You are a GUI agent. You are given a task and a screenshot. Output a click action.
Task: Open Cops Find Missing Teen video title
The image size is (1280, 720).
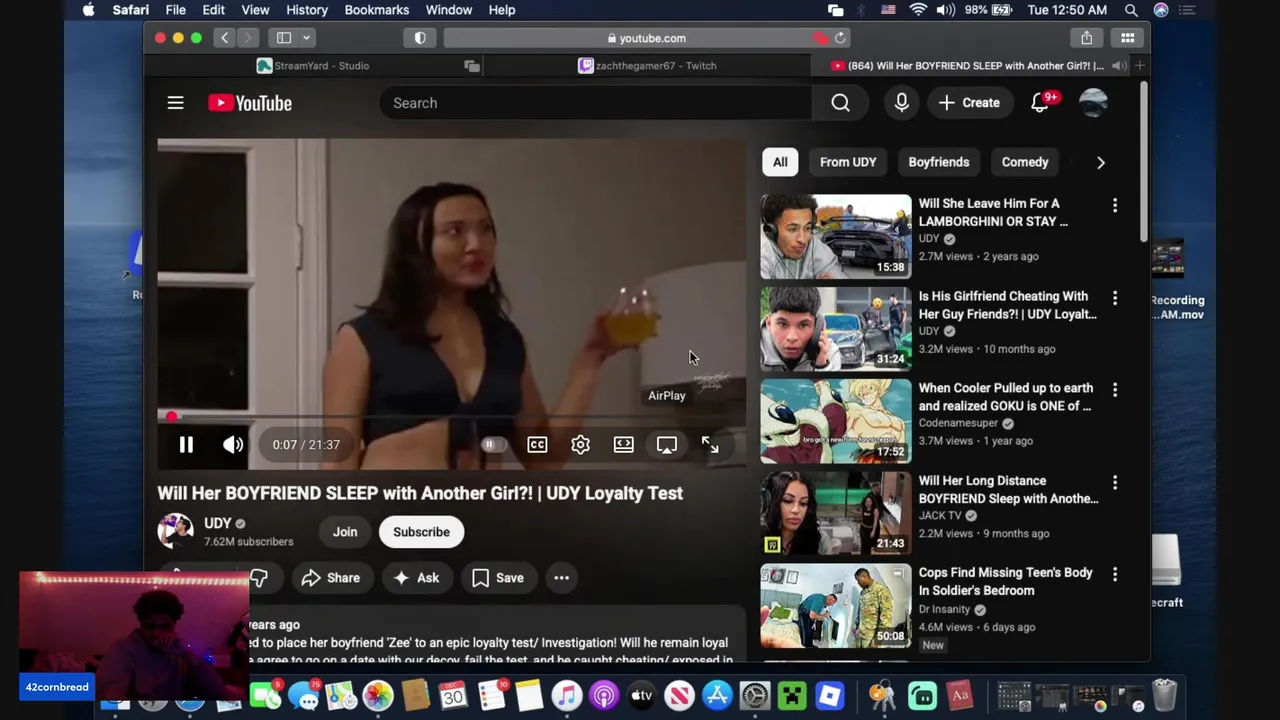click(x=1005, y=581)
